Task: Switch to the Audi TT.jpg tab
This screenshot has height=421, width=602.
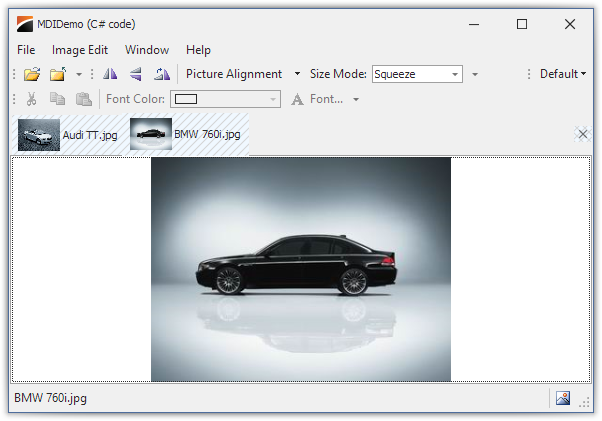Action: coord(68,135)
